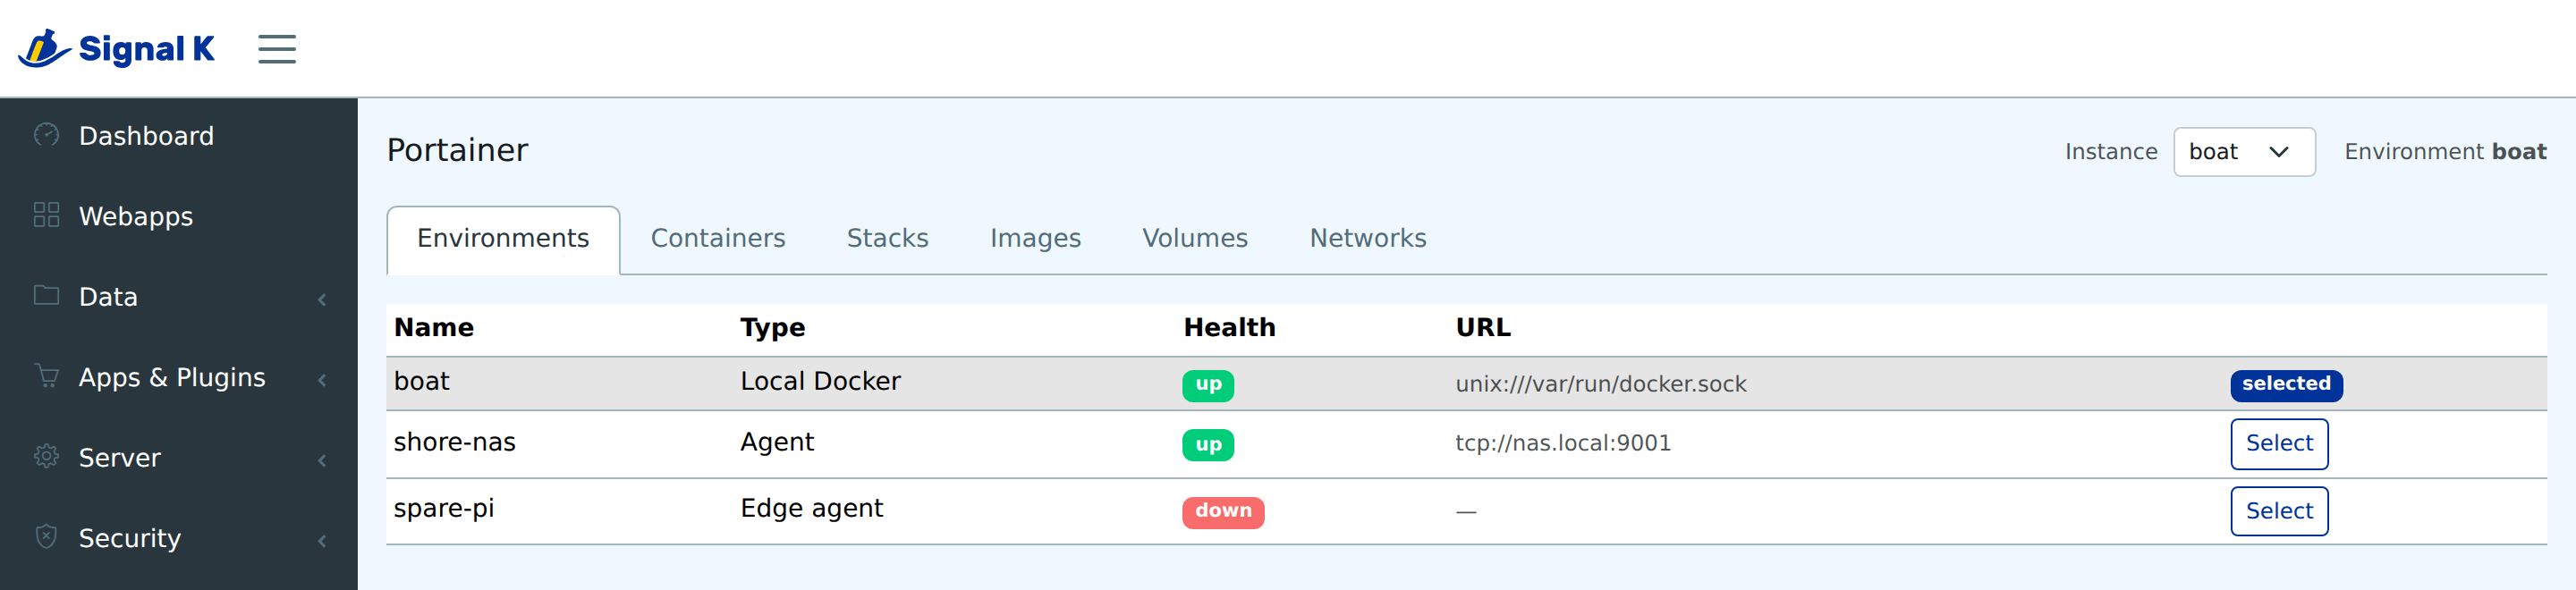Click the Environment boat label
This screenshot has width=2576, height=590.
tap(2445, 152)
